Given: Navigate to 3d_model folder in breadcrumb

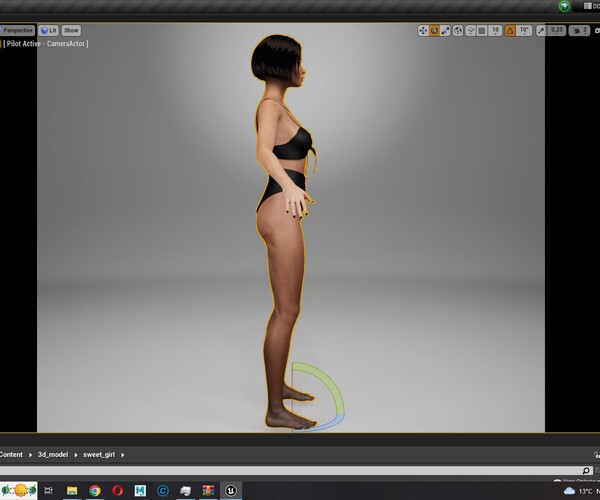Looking at the screenshot, I should click(x=53, y=454).
